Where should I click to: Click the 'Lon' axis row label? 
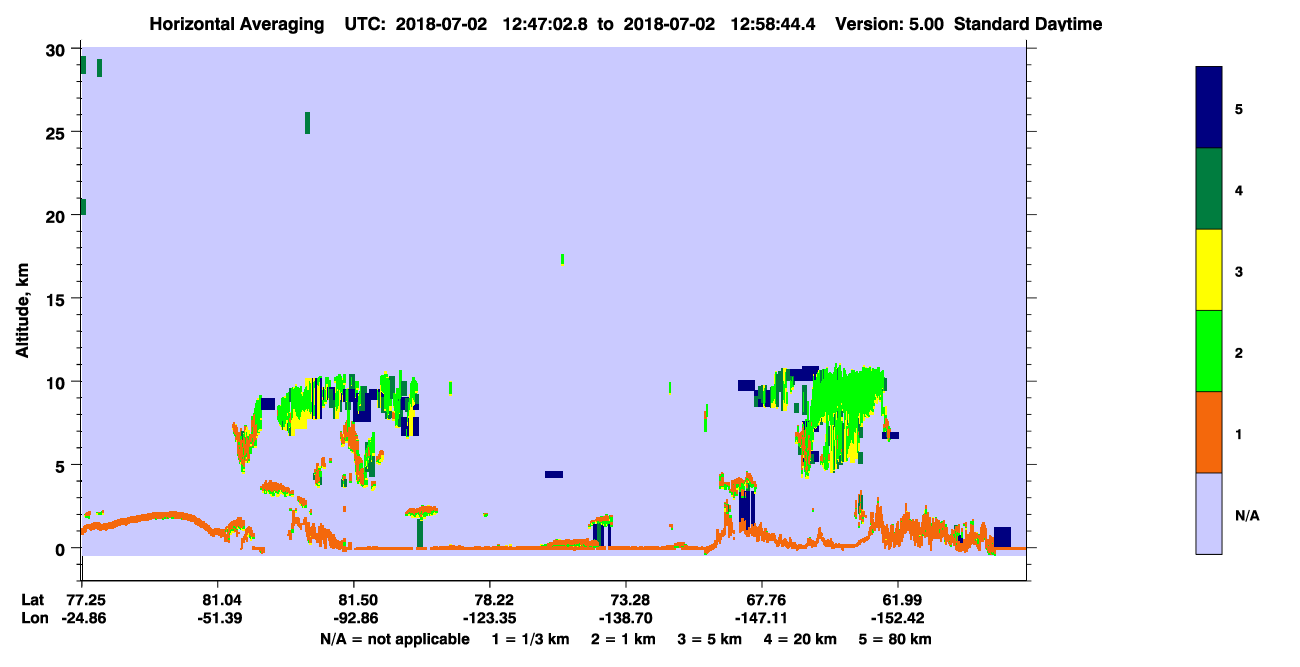tap(34, 618)
